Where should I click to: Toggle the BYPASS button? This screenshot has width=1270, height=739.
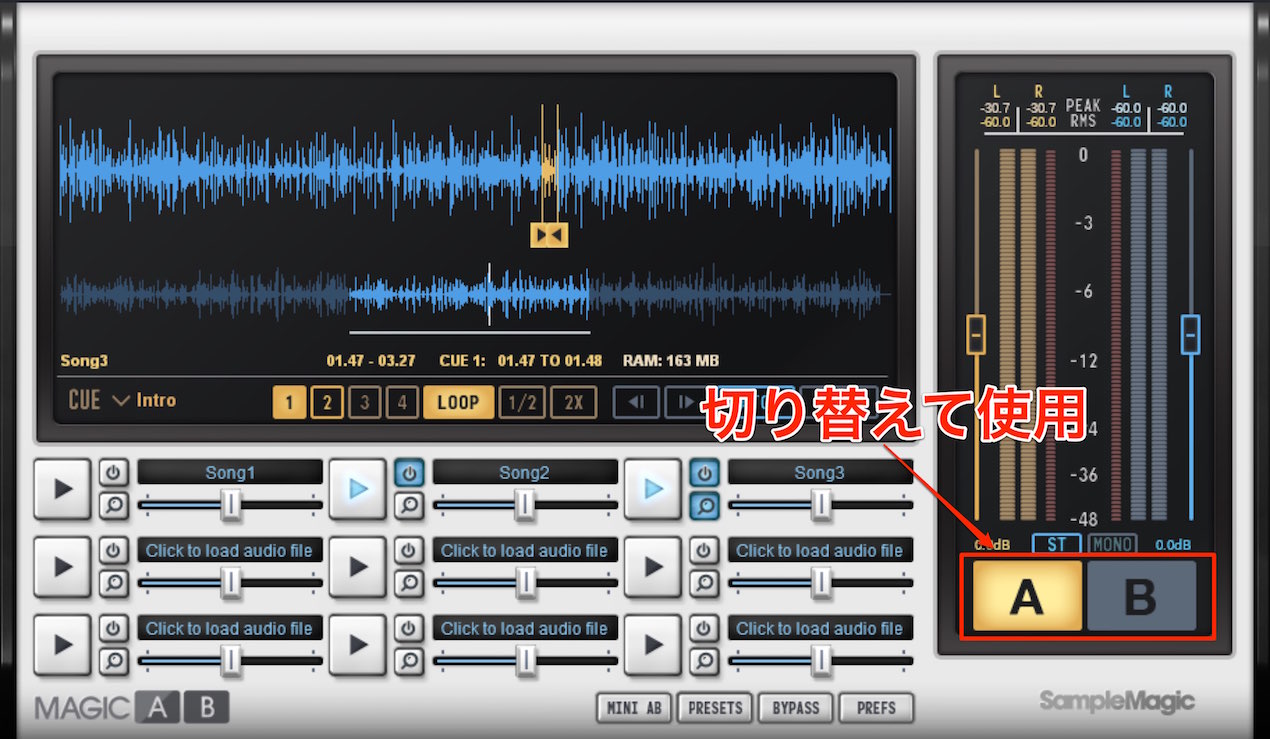point(796,708)
